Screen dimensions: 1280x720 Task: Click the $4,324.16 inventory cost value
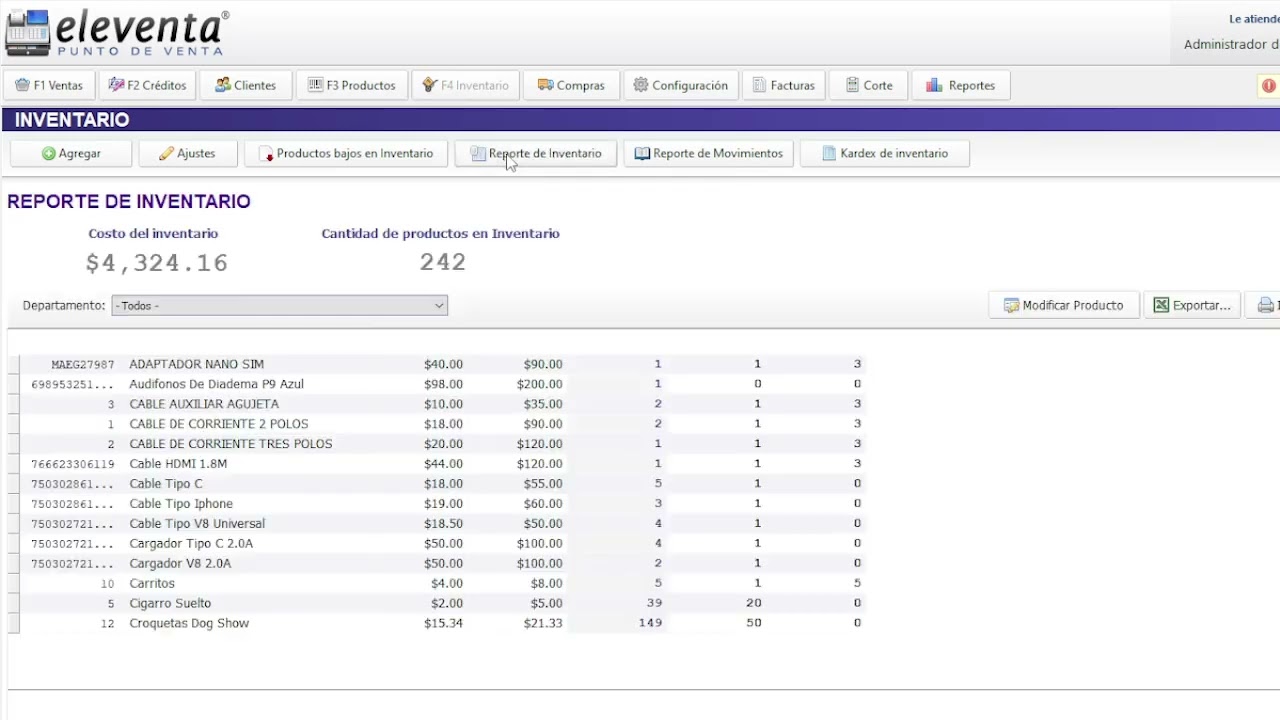[x=157, y=263]
